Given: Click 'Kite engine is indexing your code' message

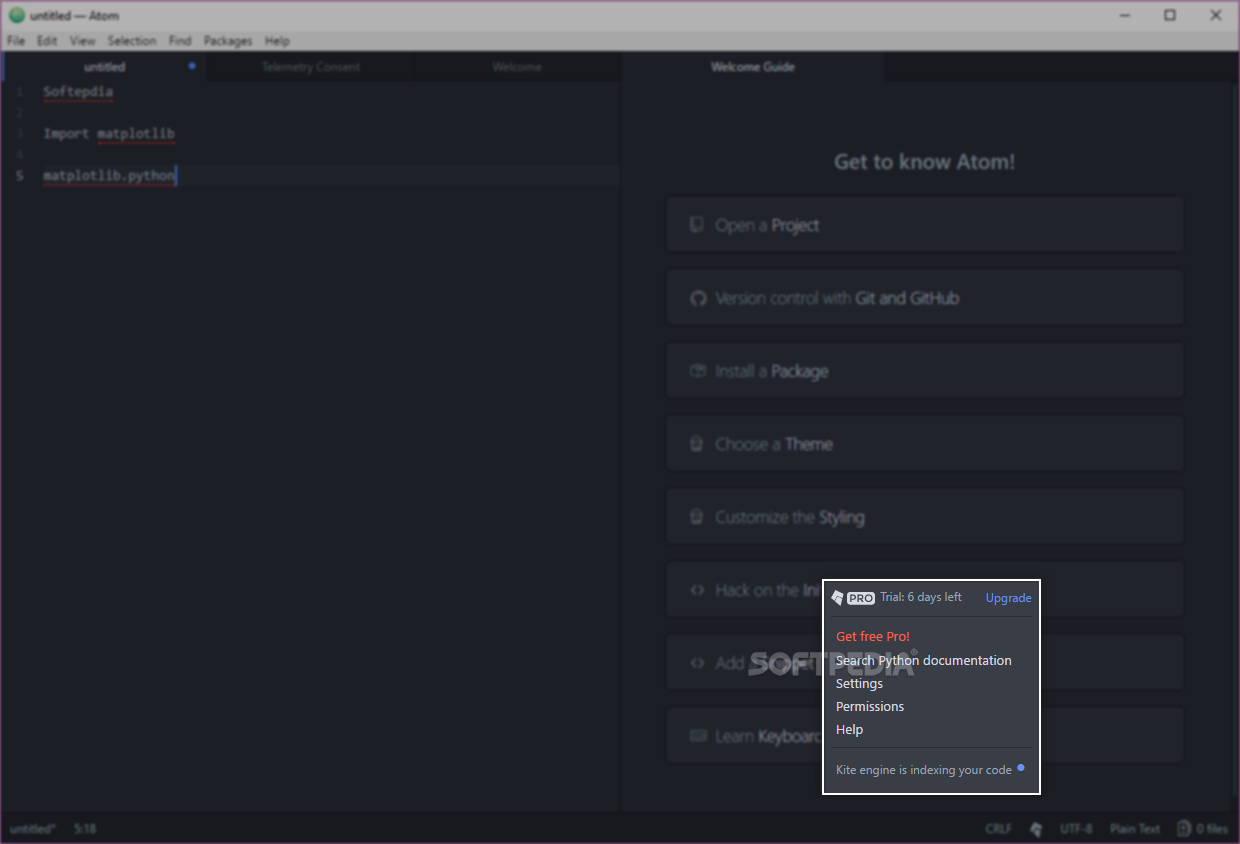Looking at the screenshot, I should (x=924, y=770).
